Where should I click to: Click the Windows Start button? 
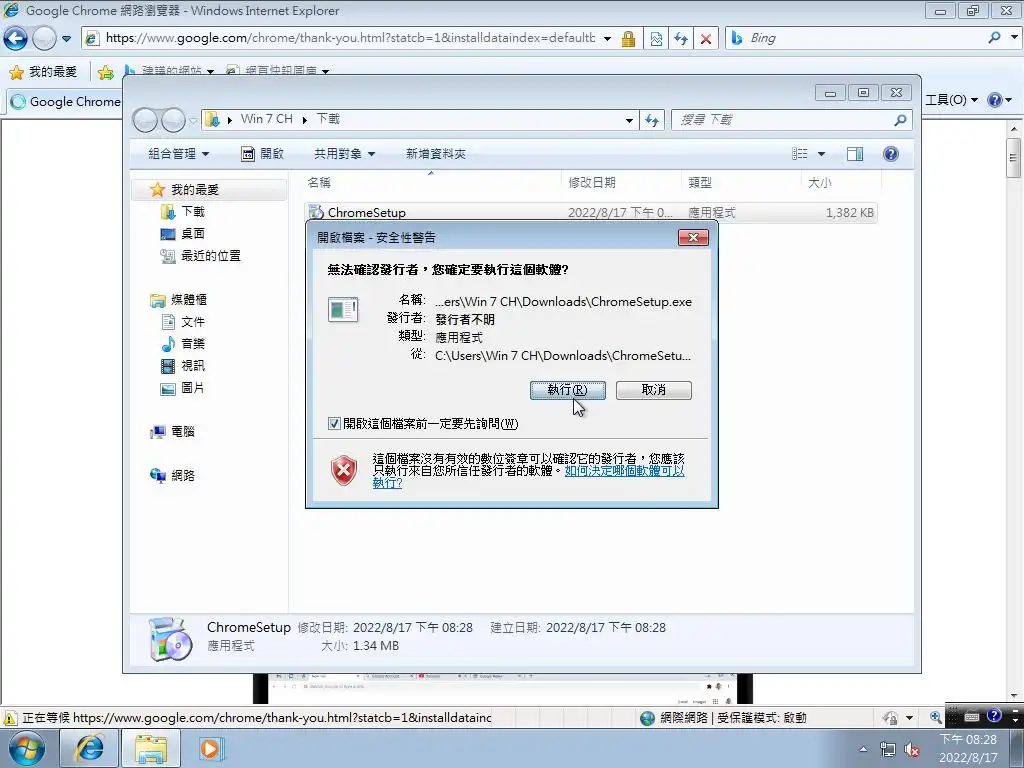[x=26, y=748]
